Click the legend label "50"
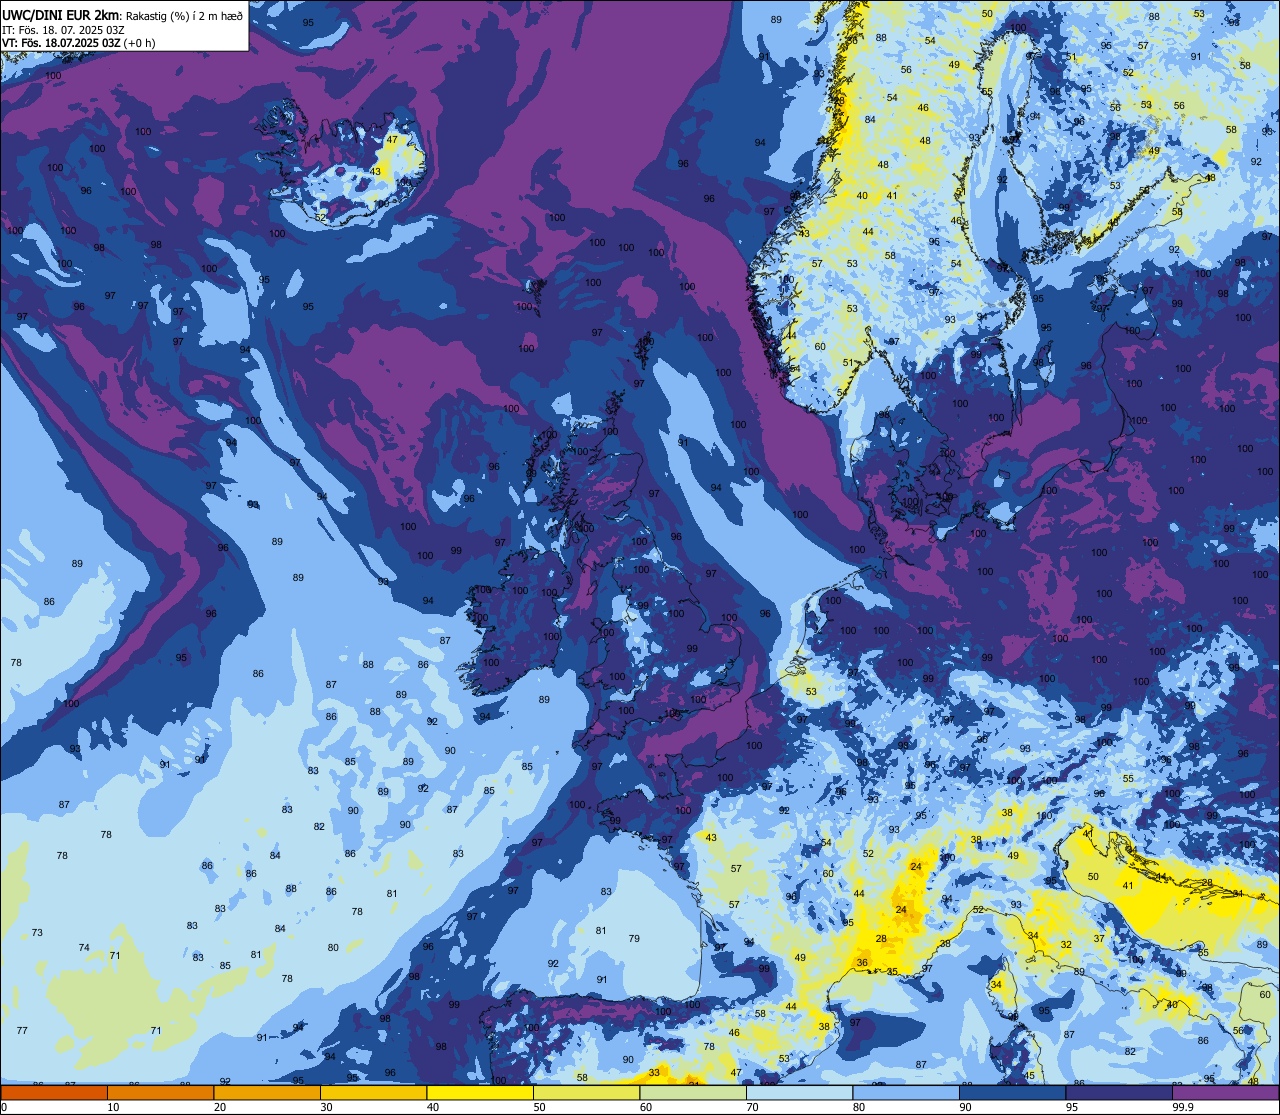1280x1115 pixels. click(539, 1107)
